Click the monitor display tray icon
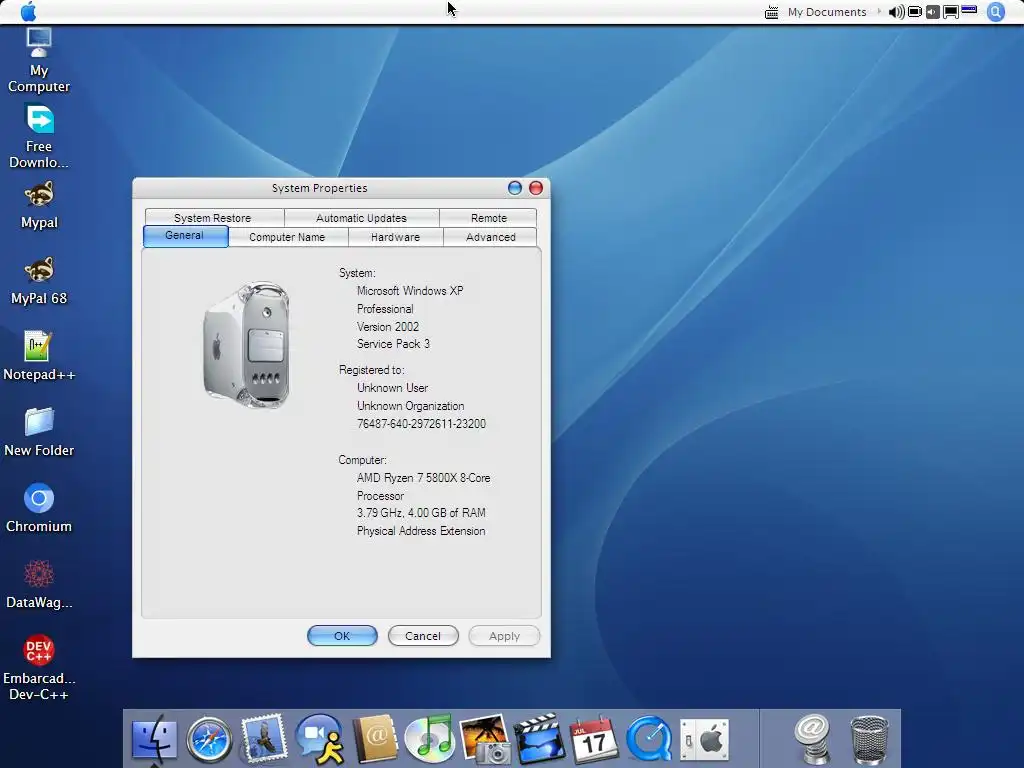The width and height of the screenshot is (1024, 768). [951, 12]
